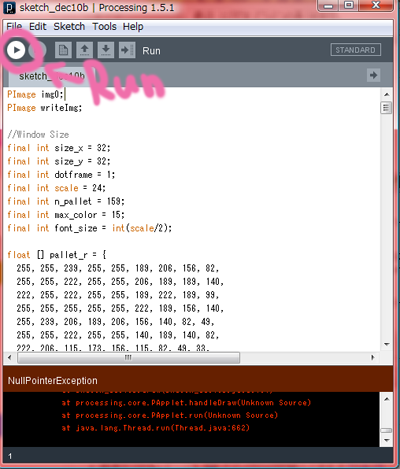Open the Edit menu
This screenshot has width=400, height=469.
[x=38, y=26]
